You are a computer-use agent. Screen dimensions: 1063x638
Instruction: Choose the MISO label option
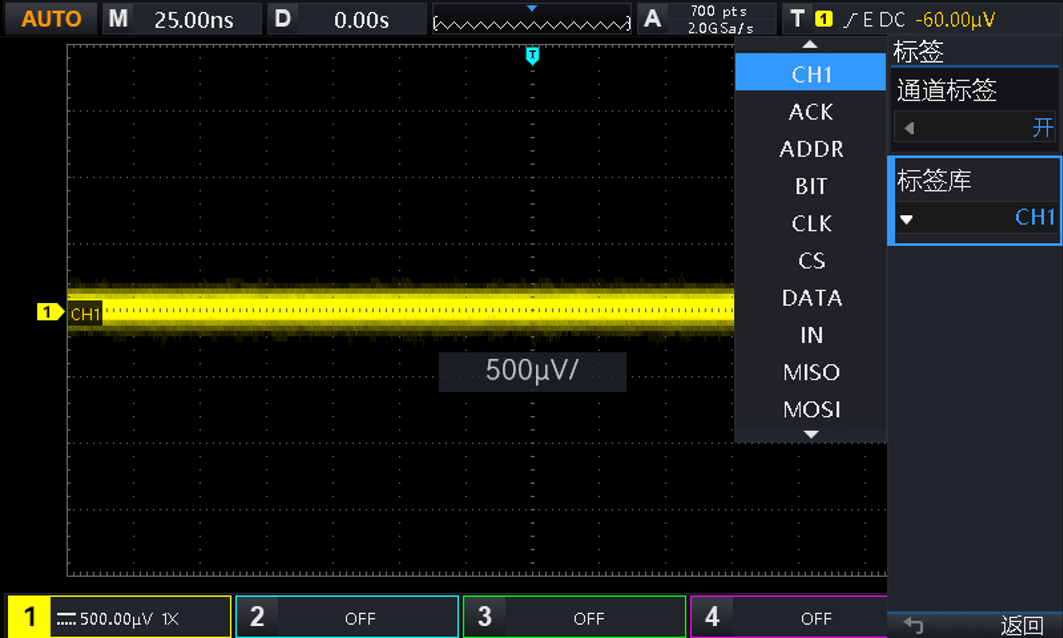point(811,373)
